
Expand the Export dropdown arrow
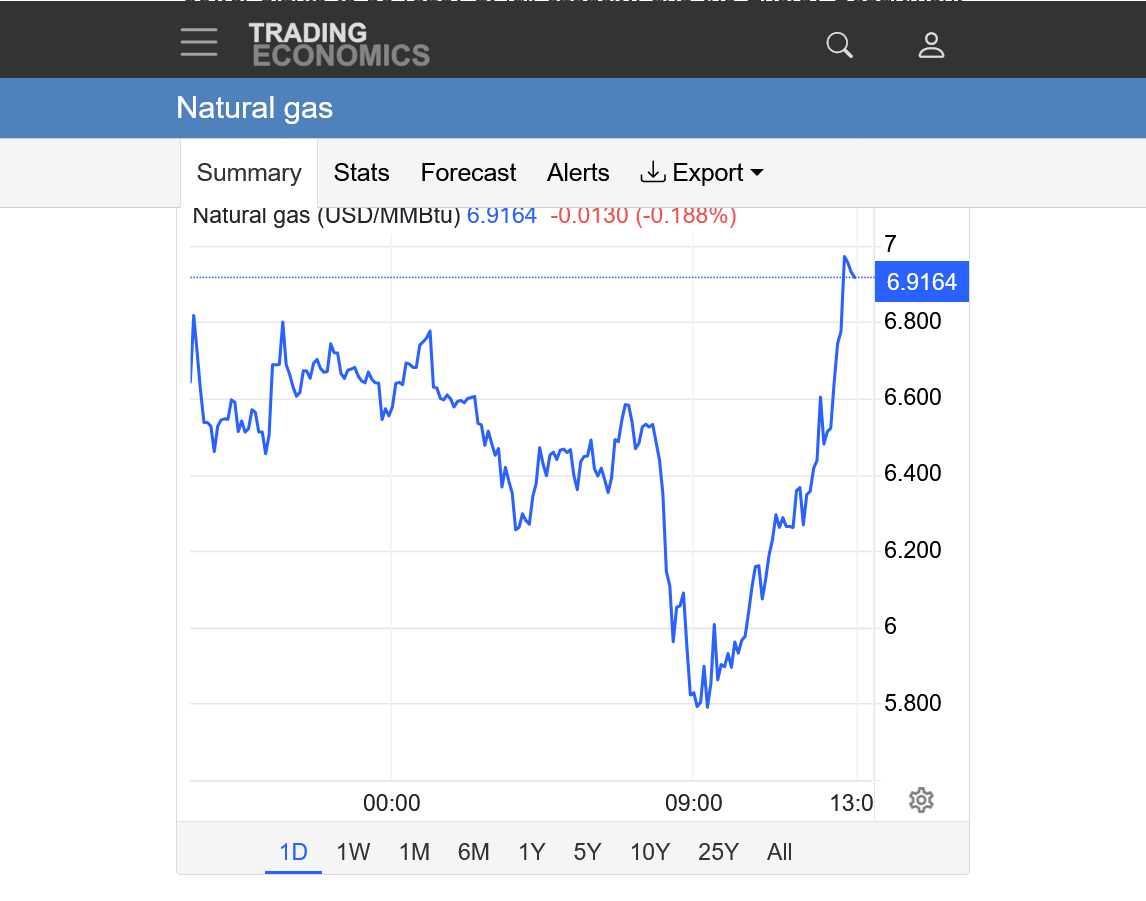(757, 173)
